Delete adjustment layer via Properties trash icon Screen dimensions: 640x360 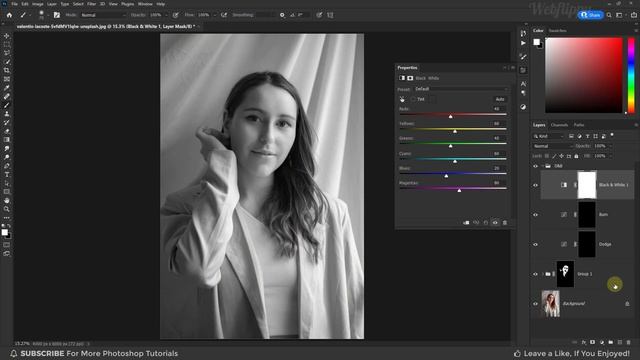tap(505, 223)
